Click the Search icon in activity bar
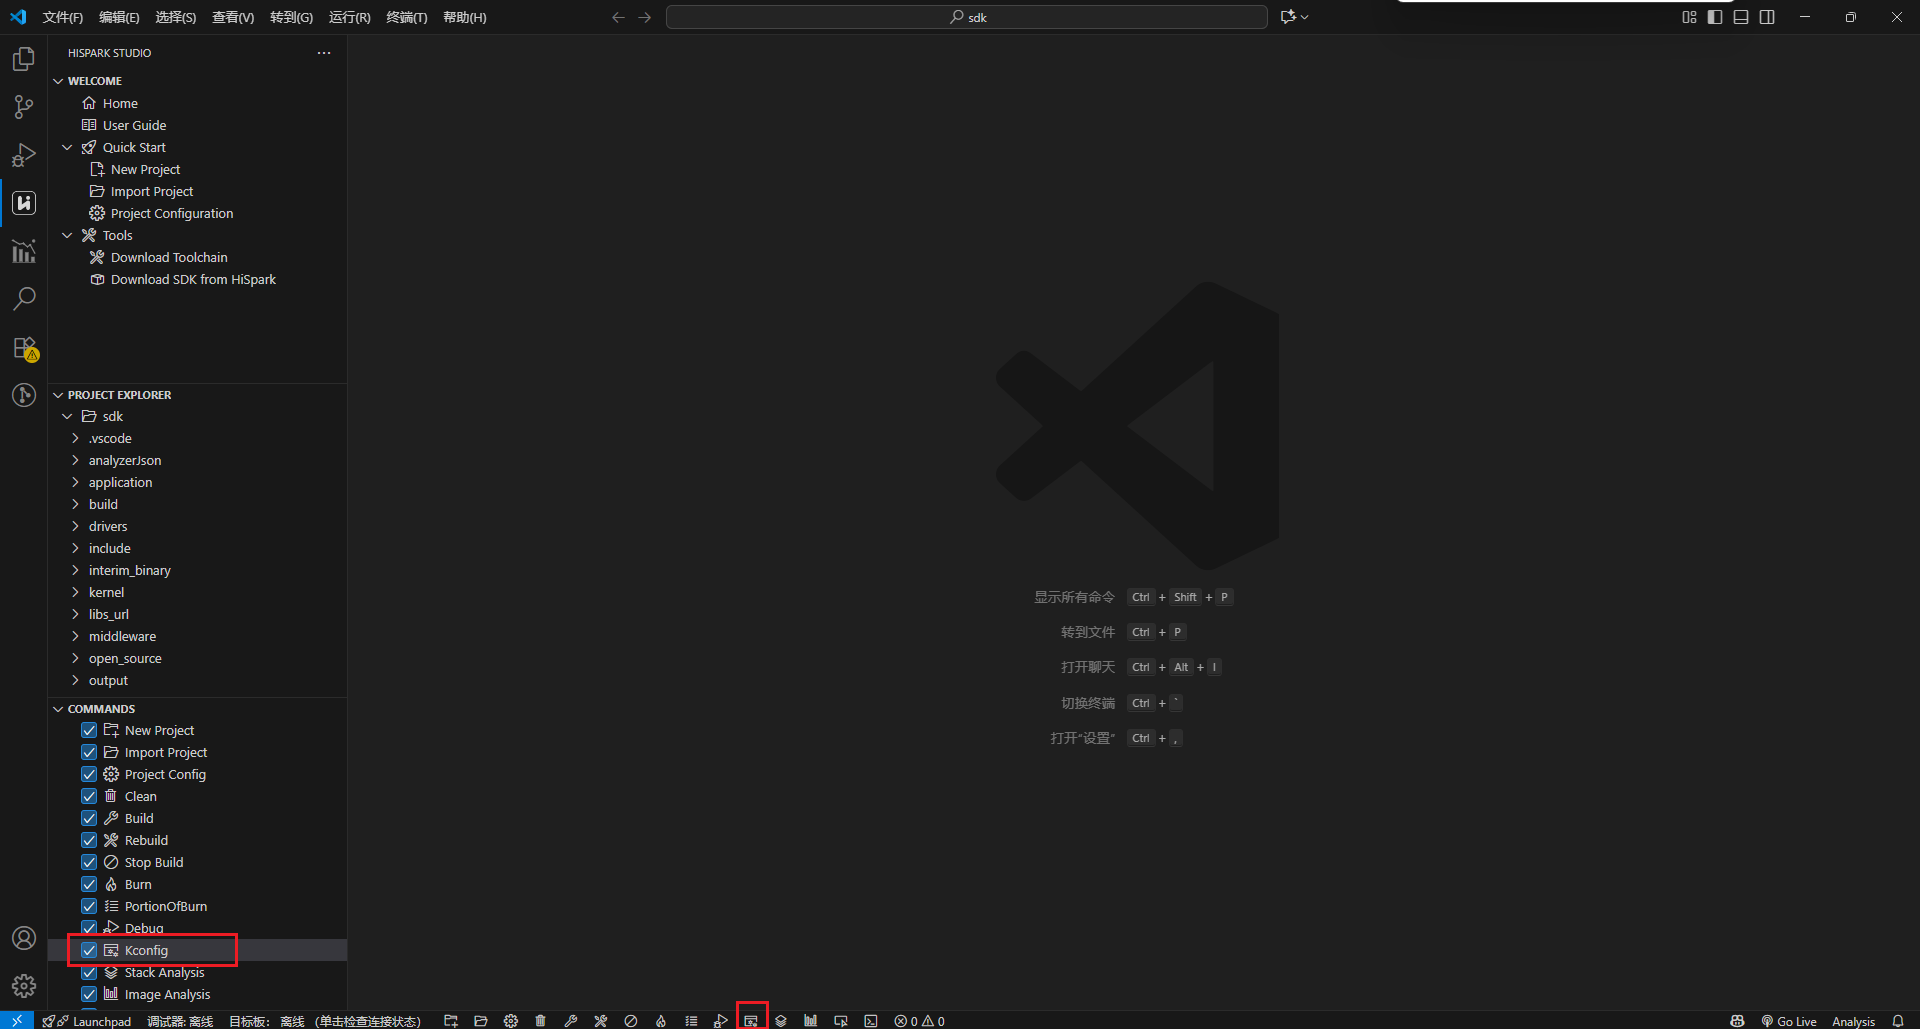Image resolution: width=1920 pixels, height=1029 pixels. click(24, 299)
